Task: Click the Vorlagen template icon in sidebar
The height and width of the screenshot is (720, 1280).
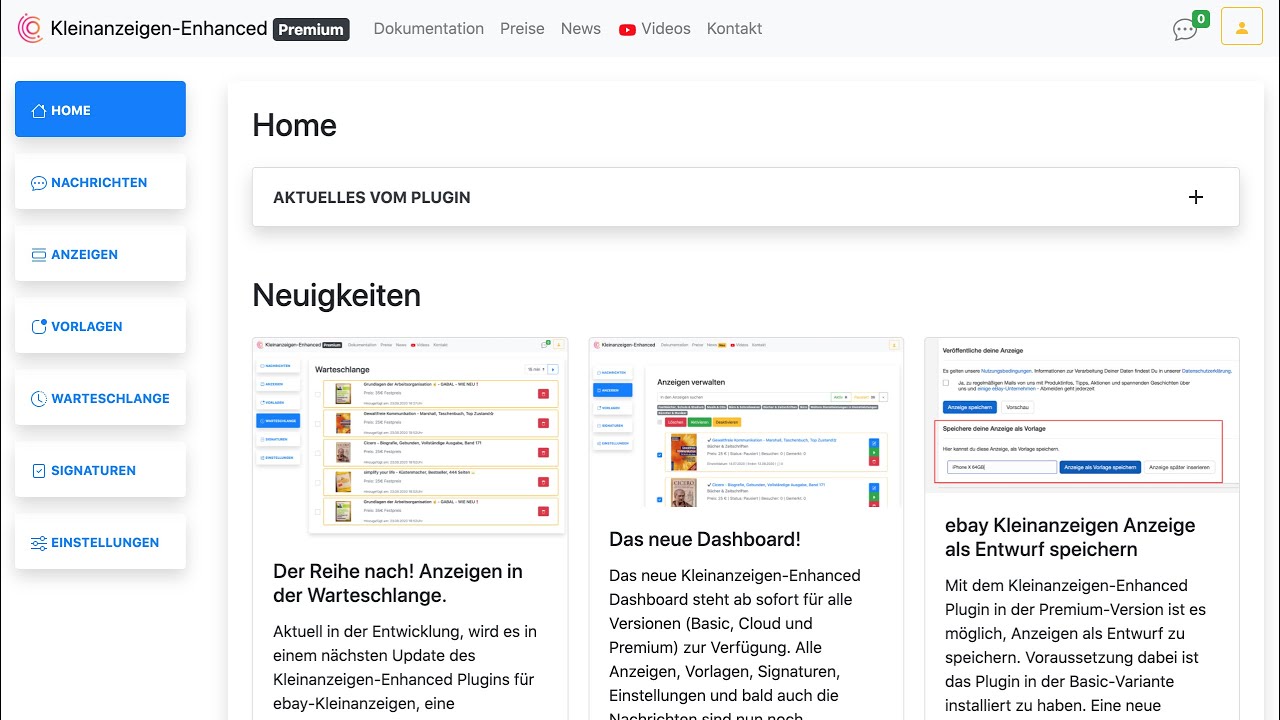Action: tap(39, 326)
